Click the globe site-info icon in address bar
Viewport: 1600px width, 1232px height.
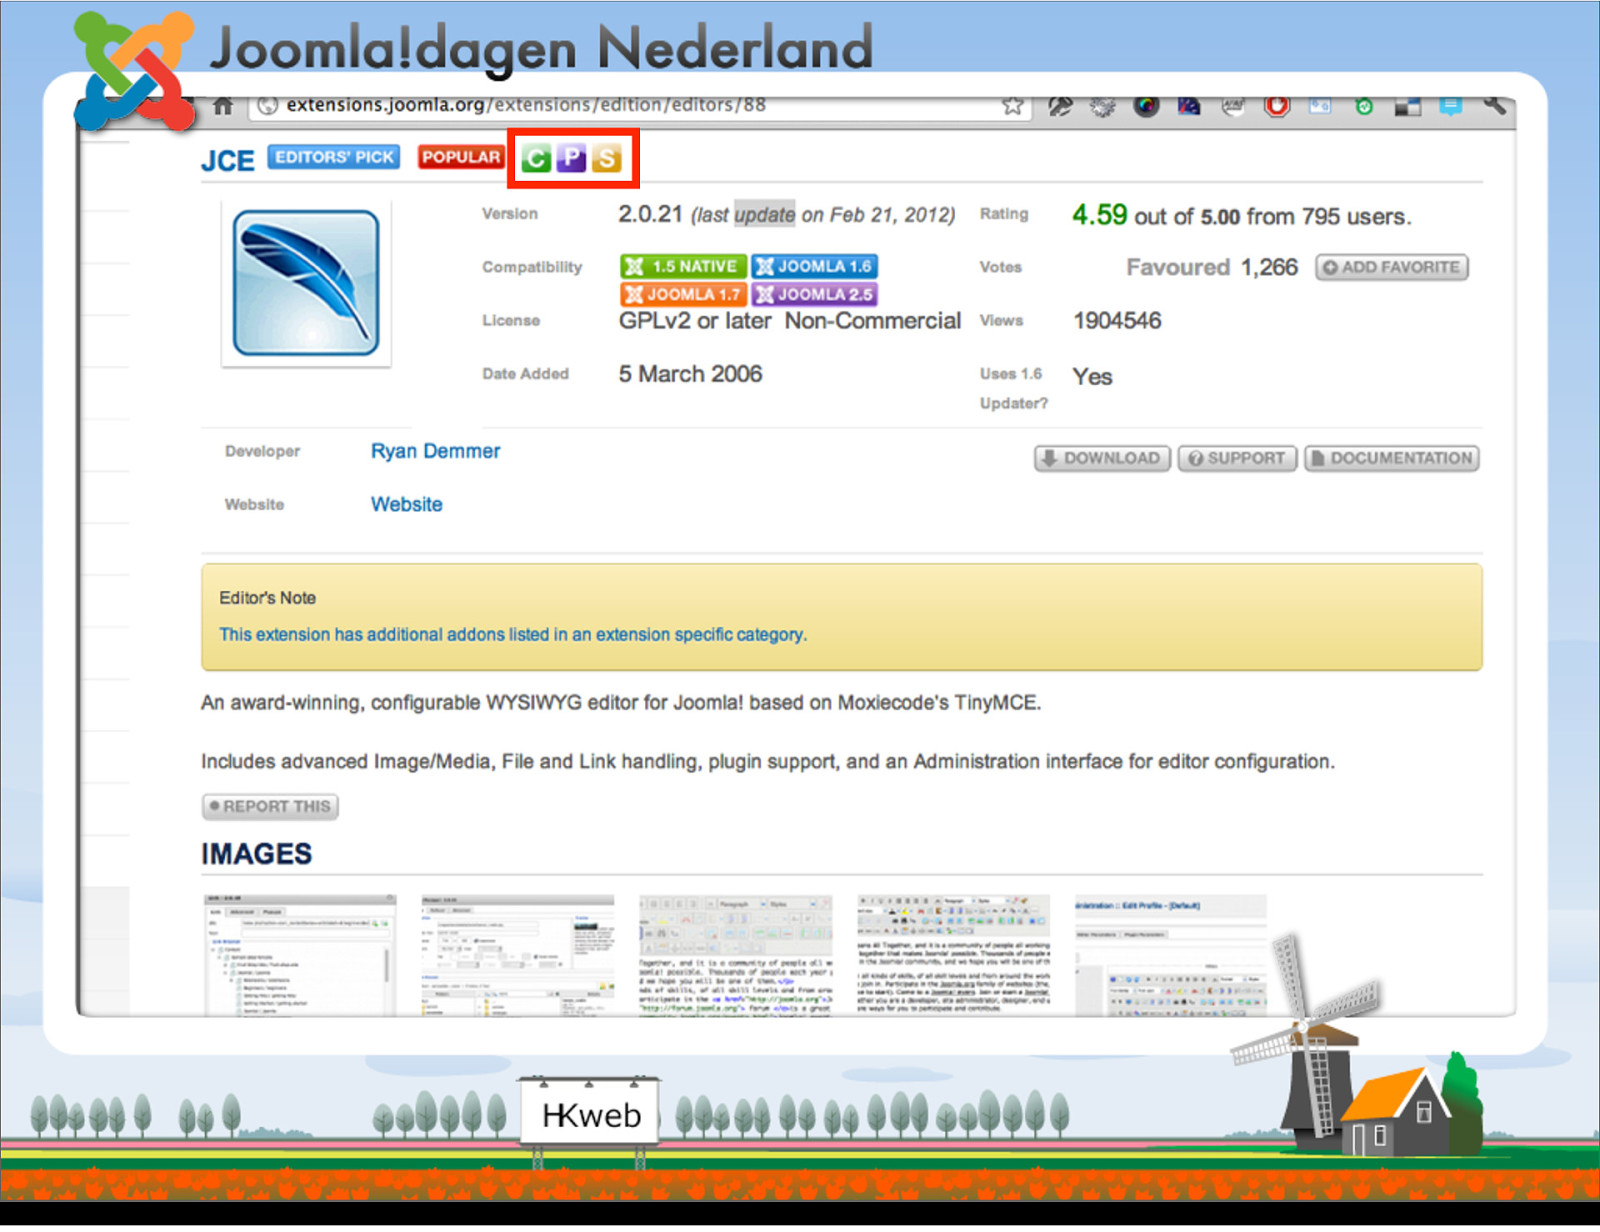click(267, 105)
